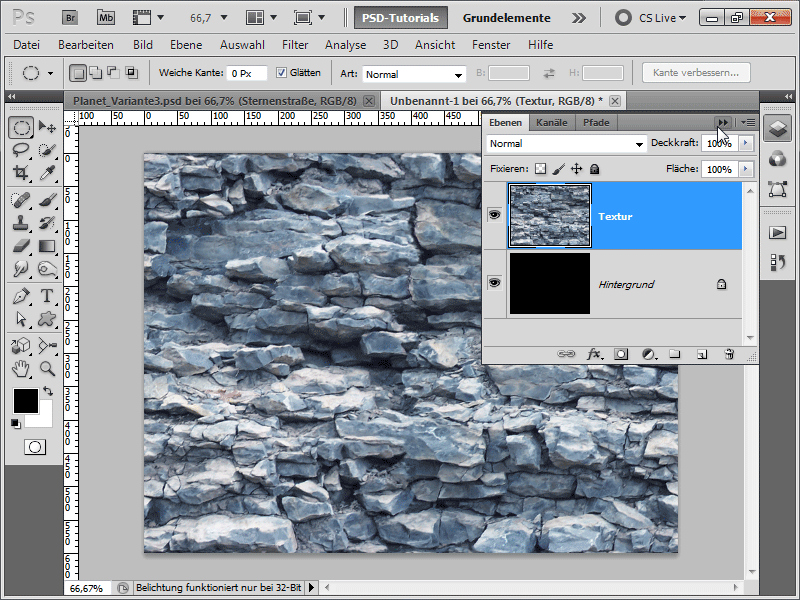Image resolution: width=800 pixels, height=600 pixels.
Task: Delete layer with trash icon
Action: tap(729, 354)
